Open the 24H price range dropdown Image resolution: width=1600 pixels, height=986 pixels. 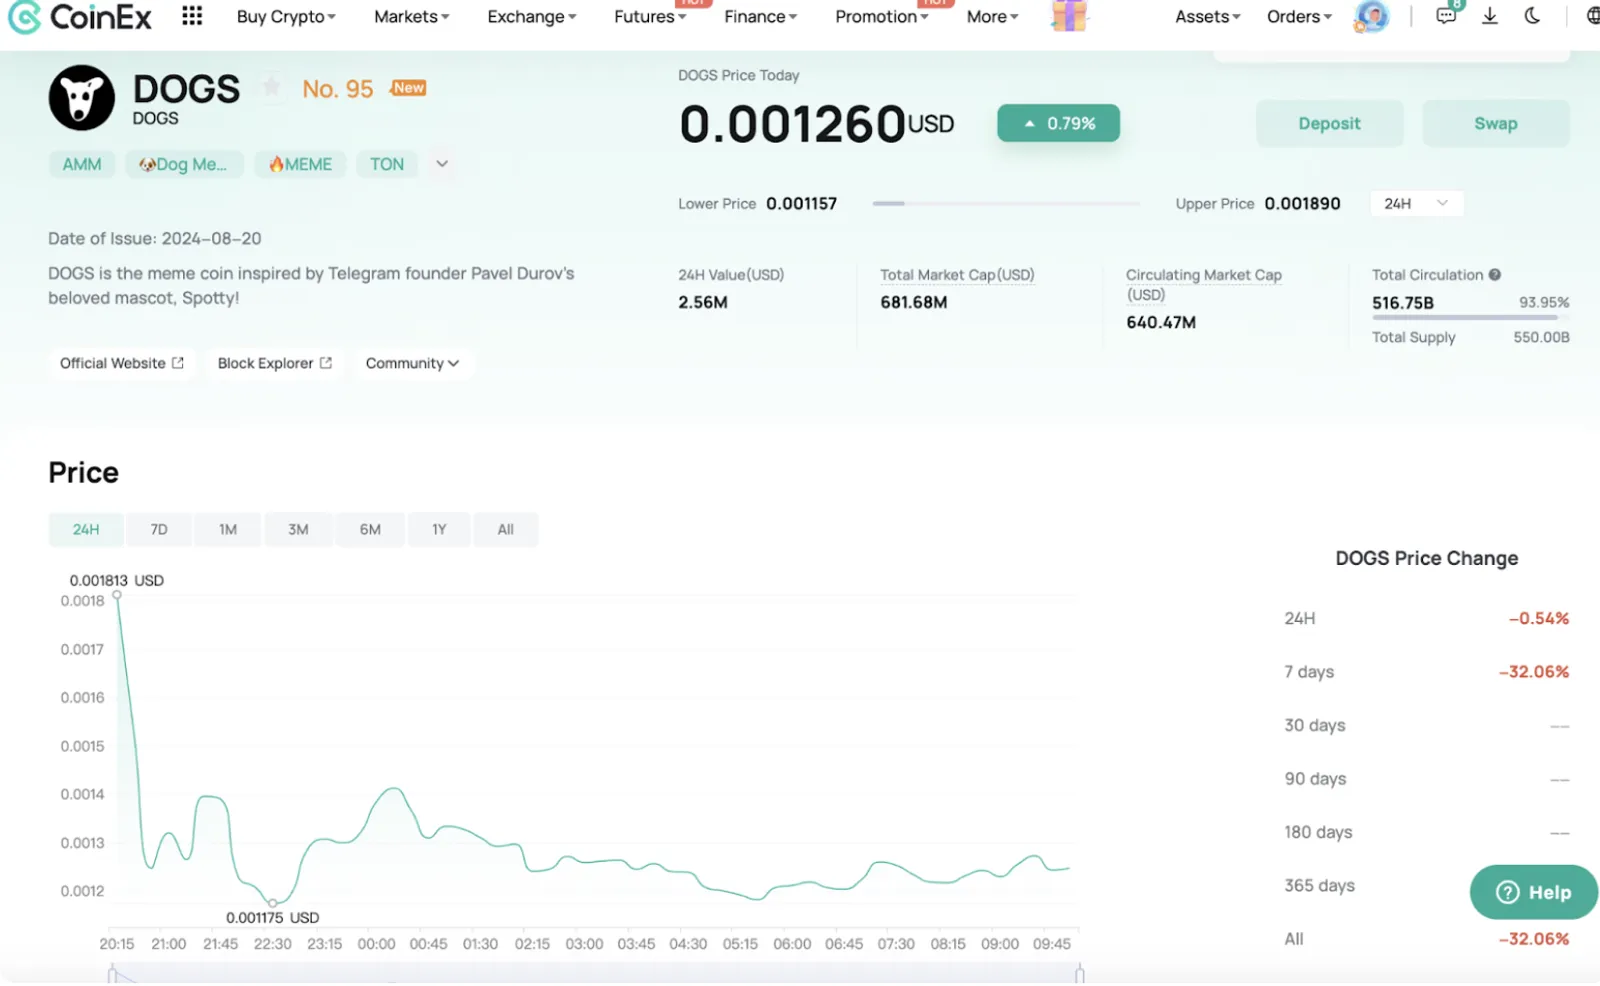click(1417, 204)
